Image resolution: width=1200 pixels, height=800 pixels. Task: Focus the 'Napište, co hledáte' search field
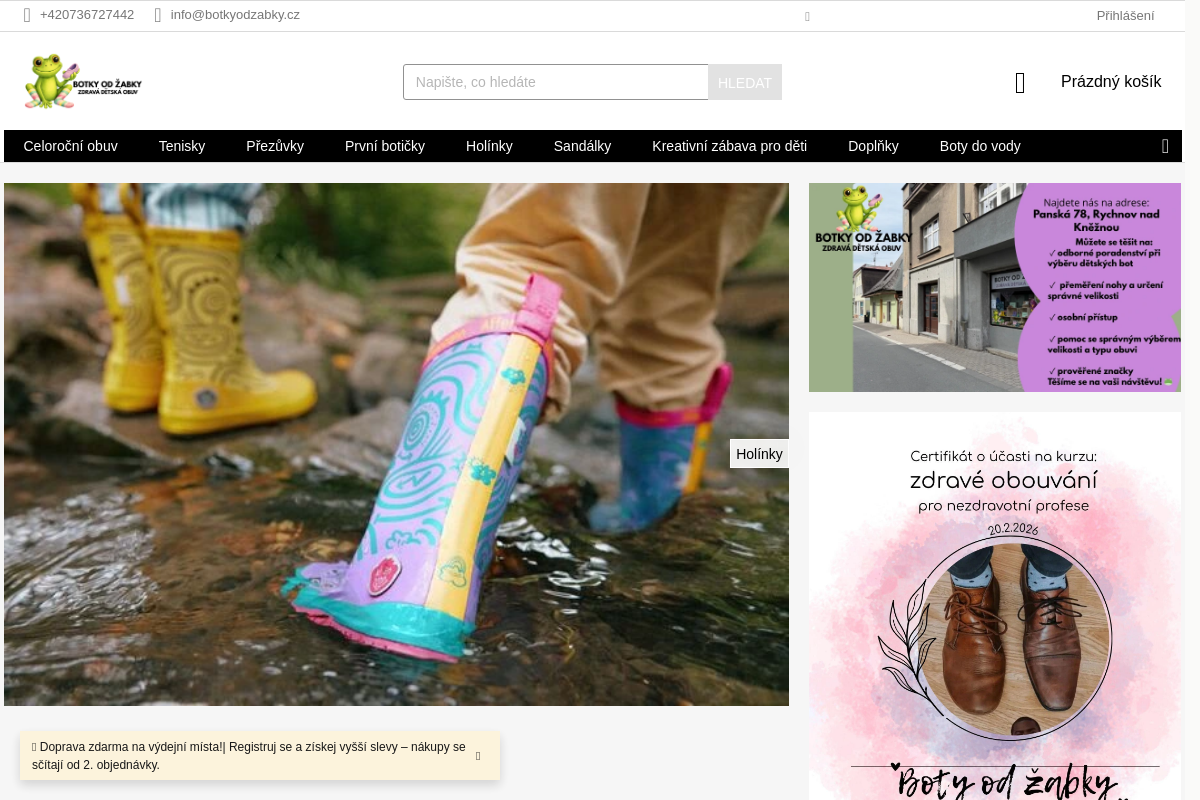555,82
